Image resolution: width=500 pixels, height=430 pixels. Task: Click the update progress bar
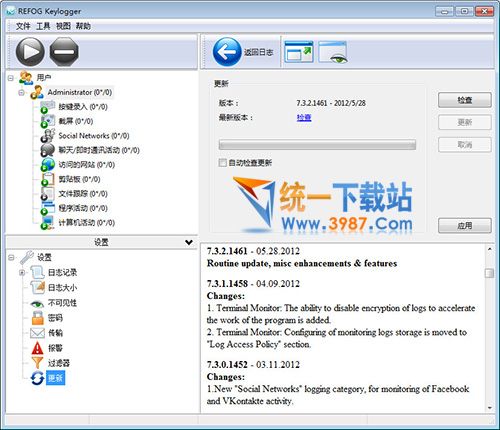[317, 145]
